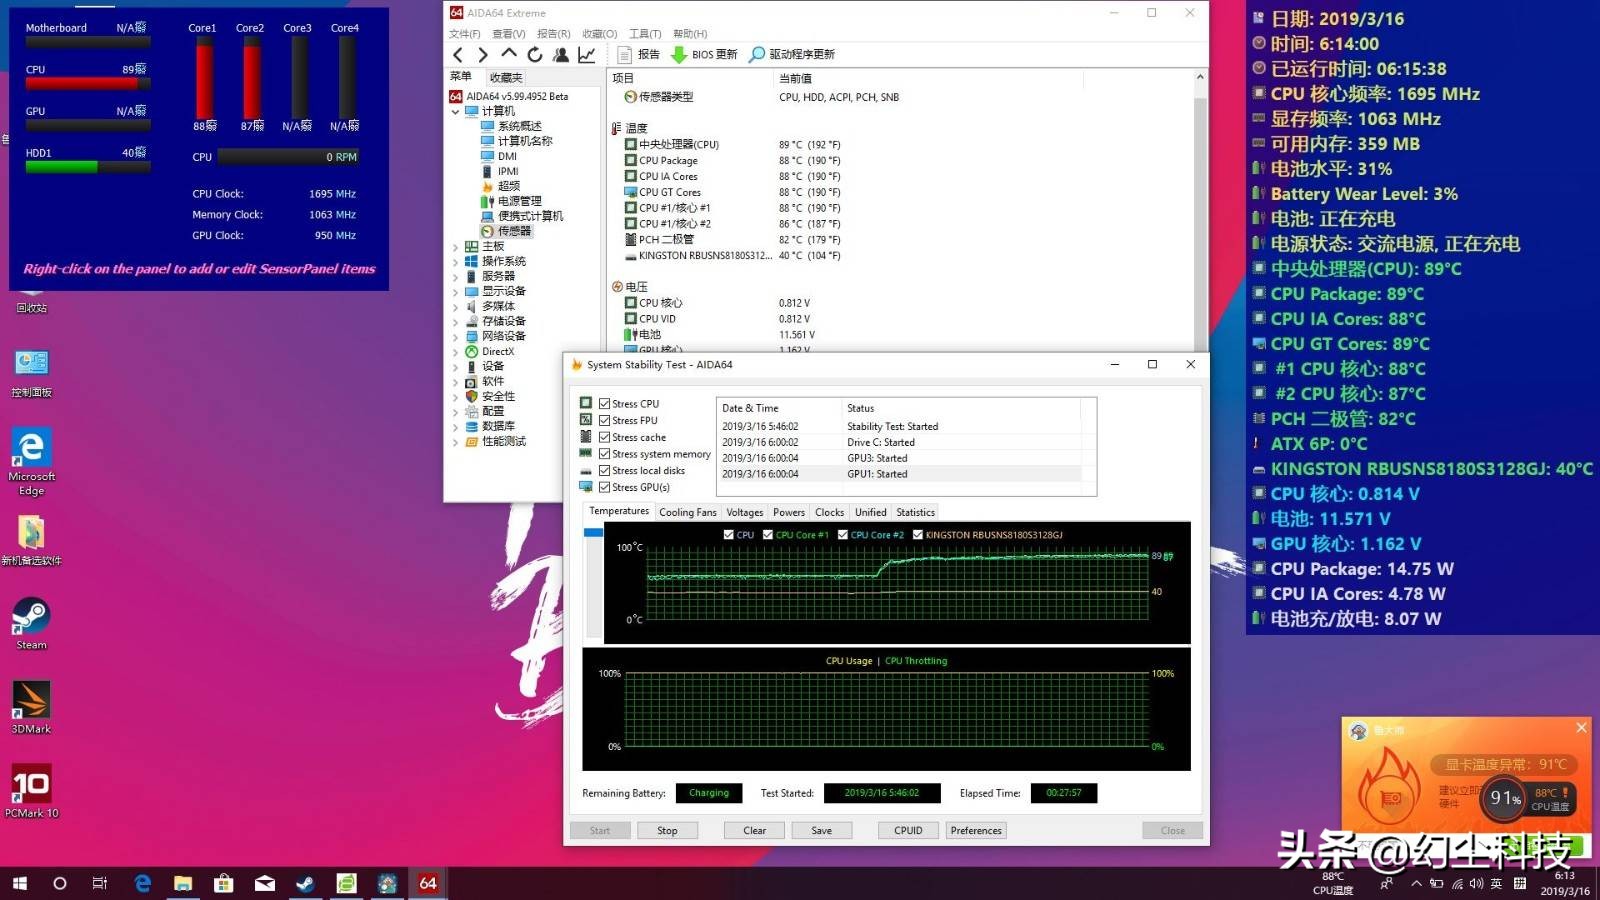
Task: Click the AIDA64 icon in taskbar
Action: point(428,883)
